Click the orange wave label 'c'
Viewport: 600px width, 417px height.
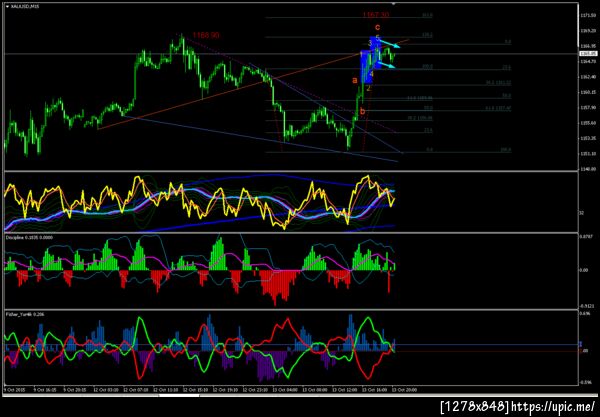pyautogui.click(x=377, y=27)
